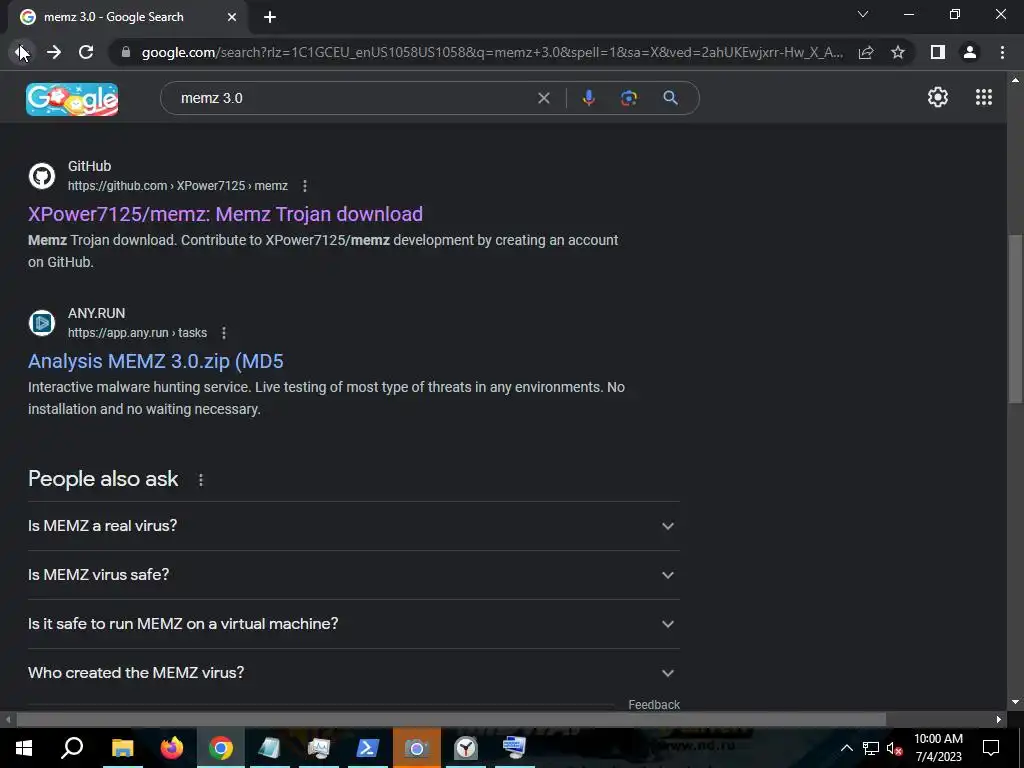Screen dimensions: 1024x768
Task: Click the address bar URL
Action: (492, 52)
